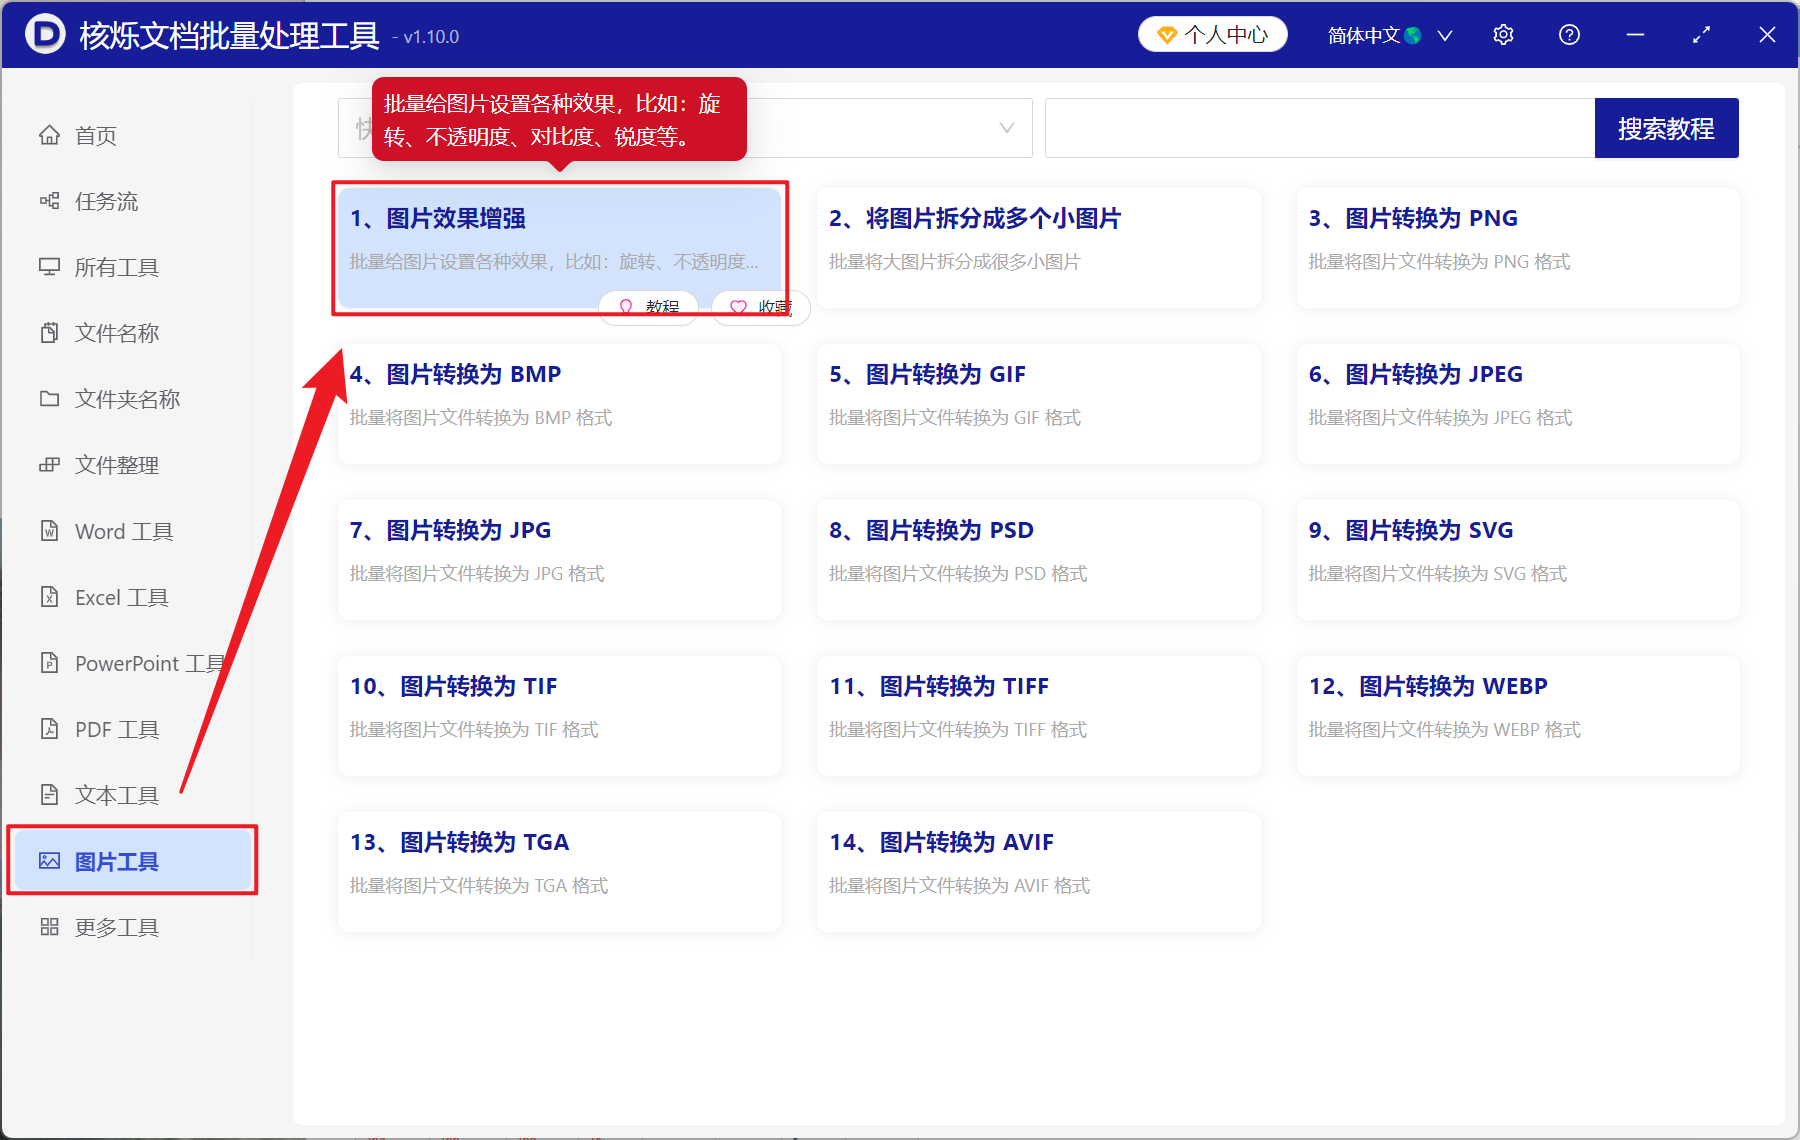Image resolution: width=1800 pixels, height=1140 pixels.
Task: Open the PDF 工具 category
Action: coord(115,729)
